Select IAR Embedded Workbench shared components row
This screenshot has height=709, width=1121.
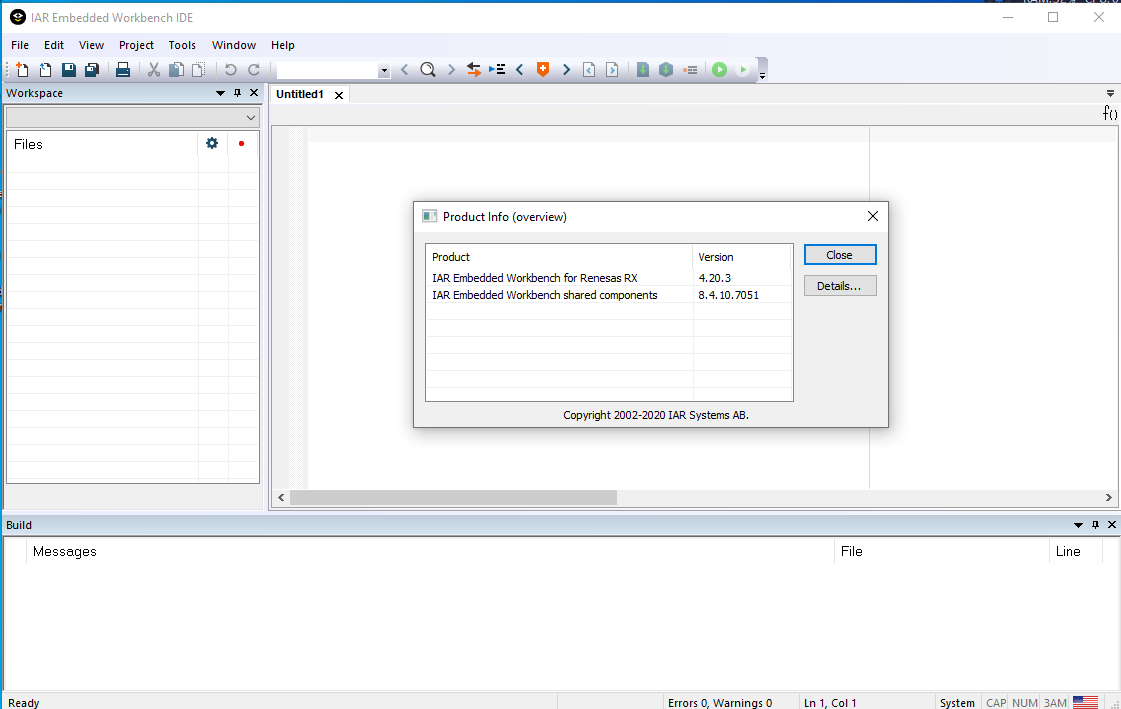609,295
